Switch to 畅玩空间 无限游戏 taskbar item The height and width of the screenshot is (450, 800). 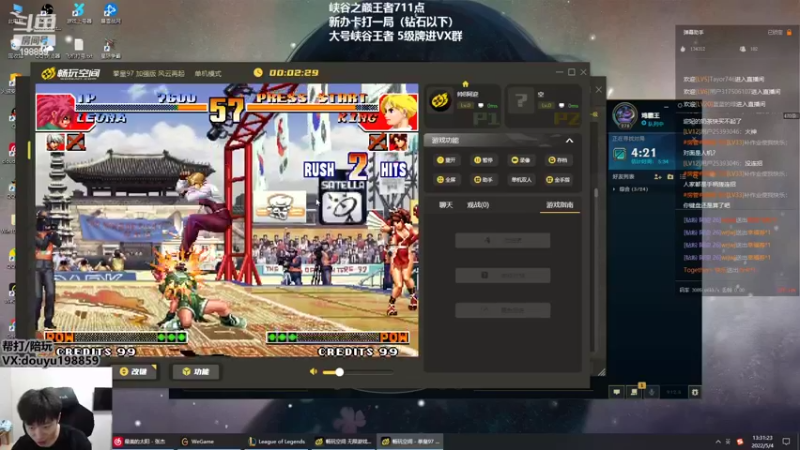pyautogui.click(x=343, y=441)
